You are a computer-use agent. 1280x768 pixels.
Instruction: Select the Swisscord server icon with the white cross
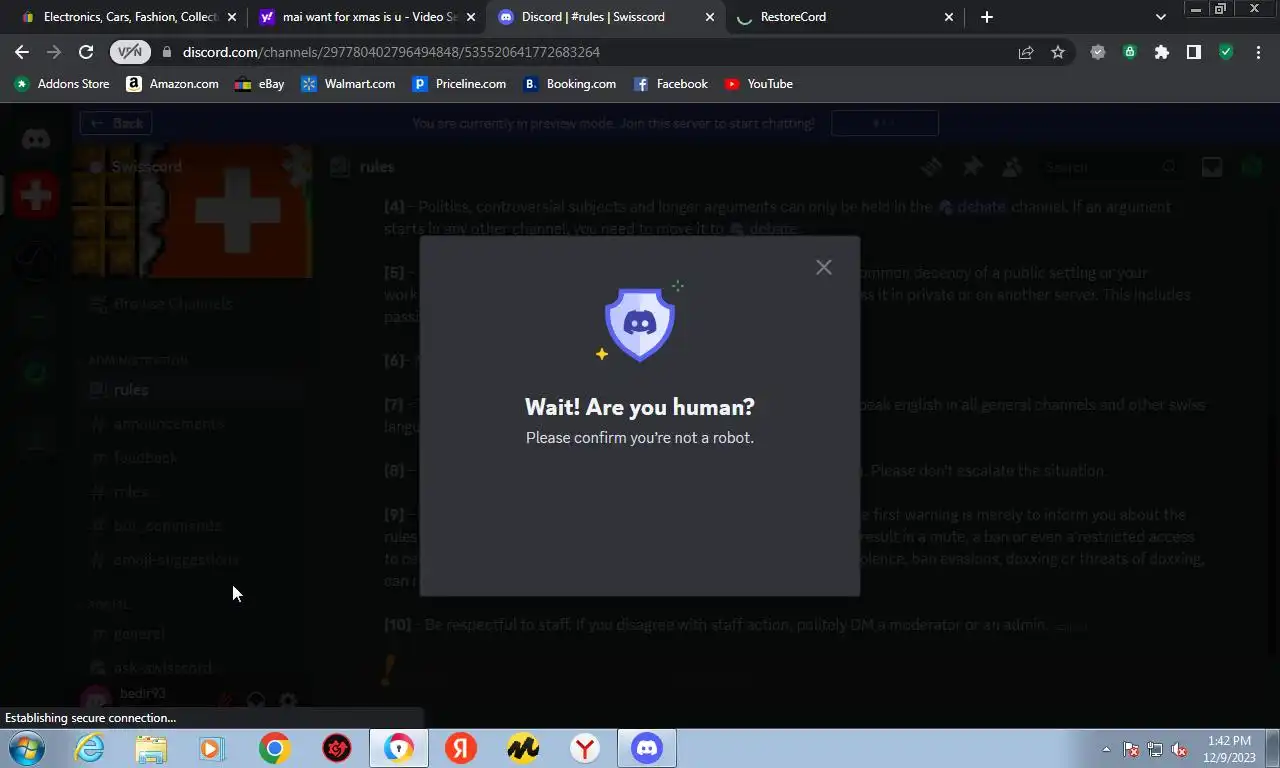click(36, 196)
